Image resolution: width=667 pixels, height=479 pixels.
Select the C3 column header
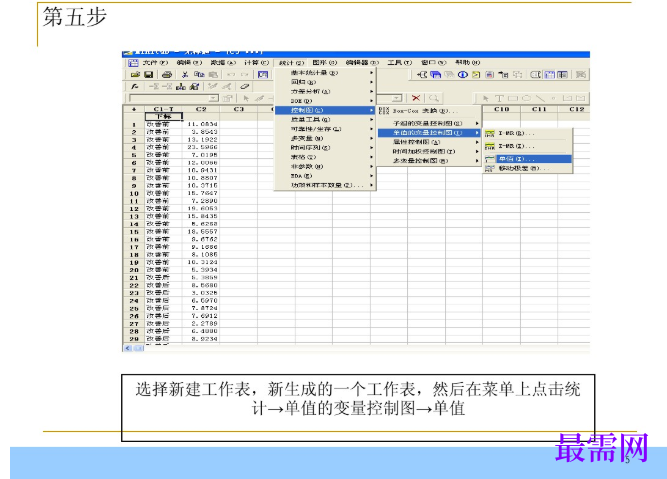click(239, 109)
